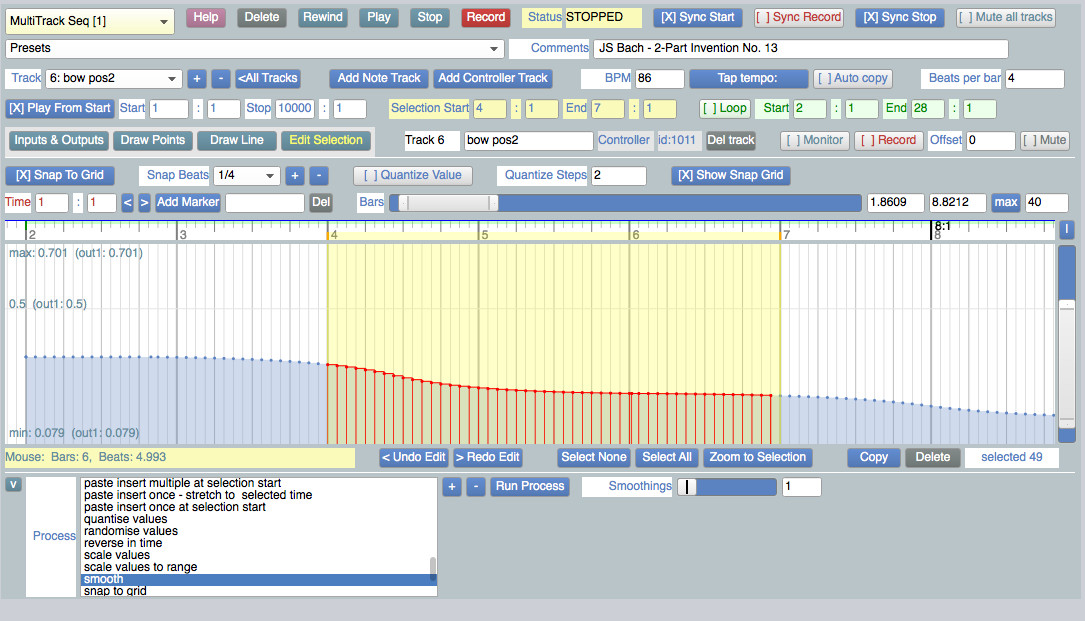This screenshot has height=621, width=1085.
Task: Click Zoom to Selection button
Action: [758, 457]
